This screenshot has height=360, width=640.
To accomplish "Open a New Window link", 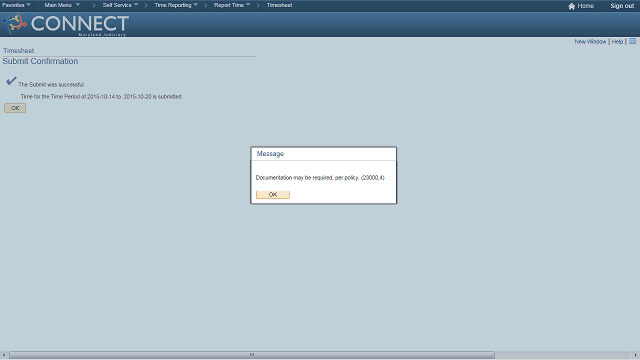I will tap(590, 42).
